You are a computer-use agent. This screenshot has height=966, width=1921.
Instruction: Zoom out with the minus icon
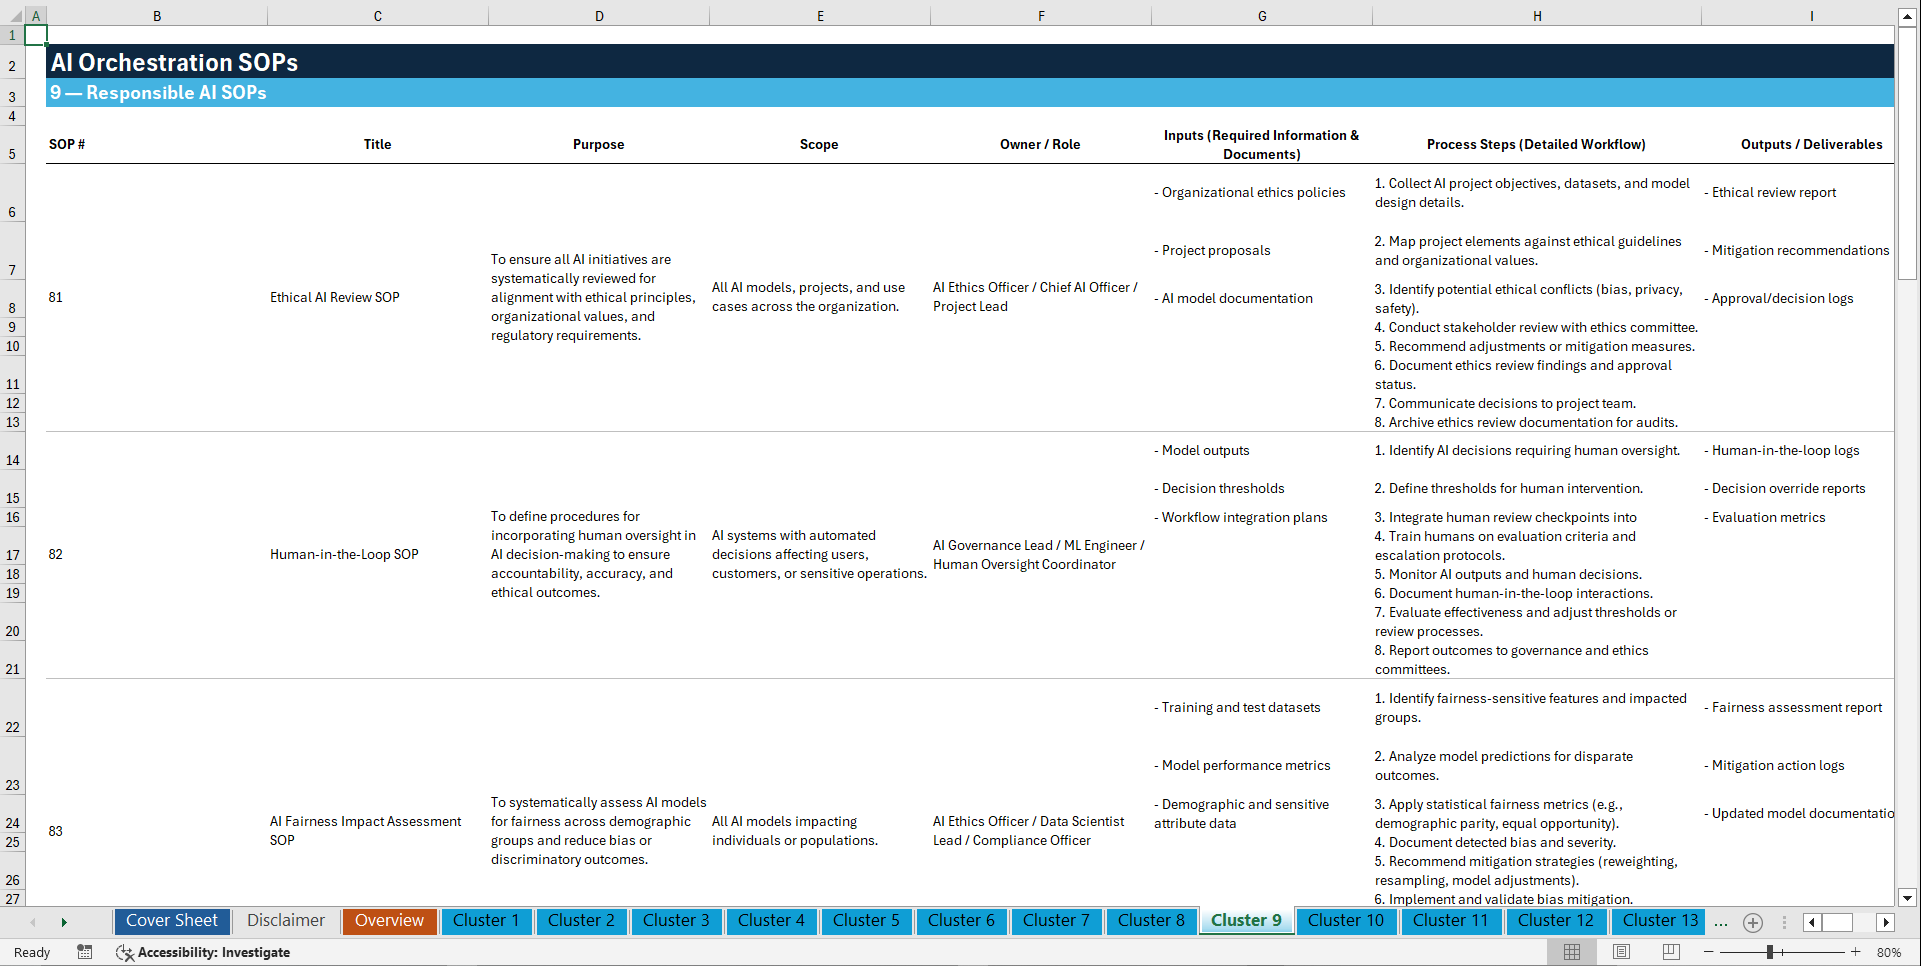click(x=1709, y=952)
